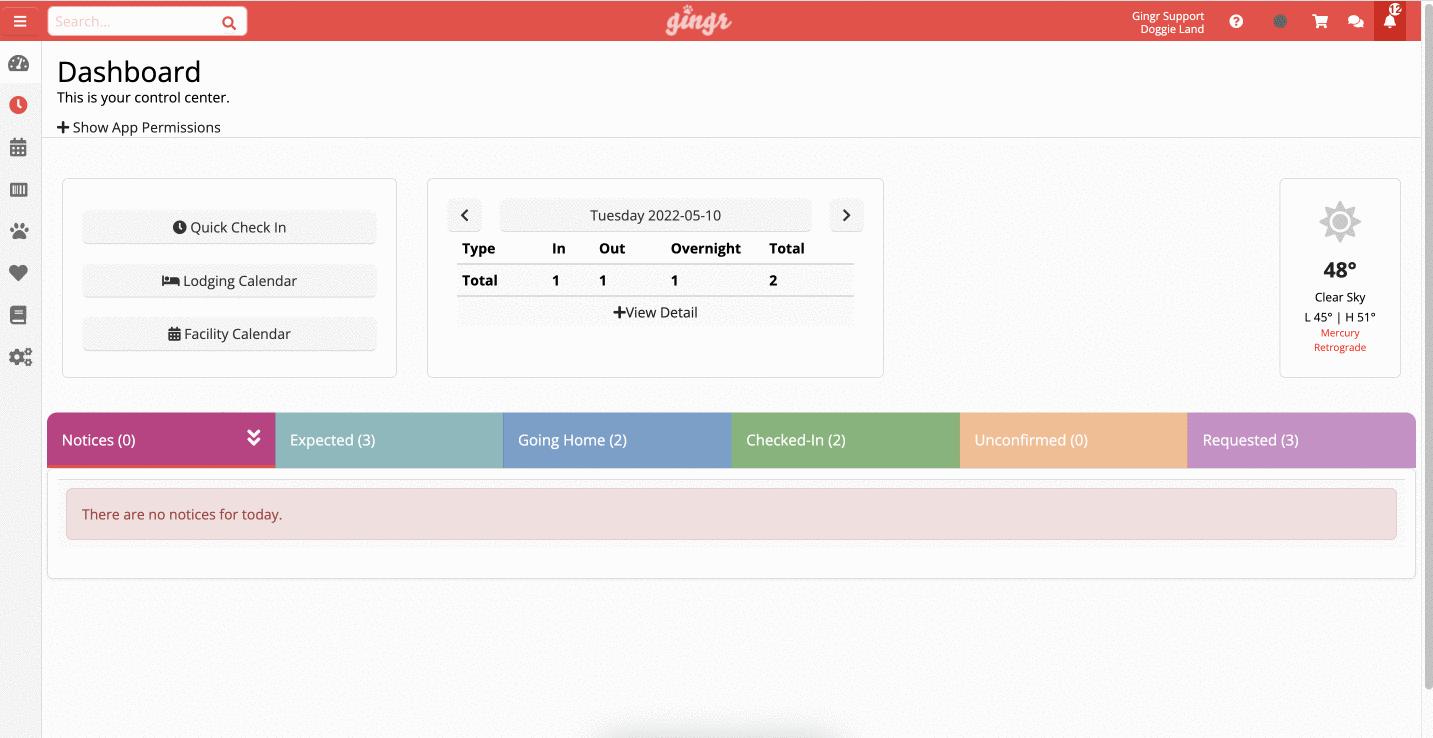Click the round status icon in header
This screenshot has height=738, width=1433.
1280,21
